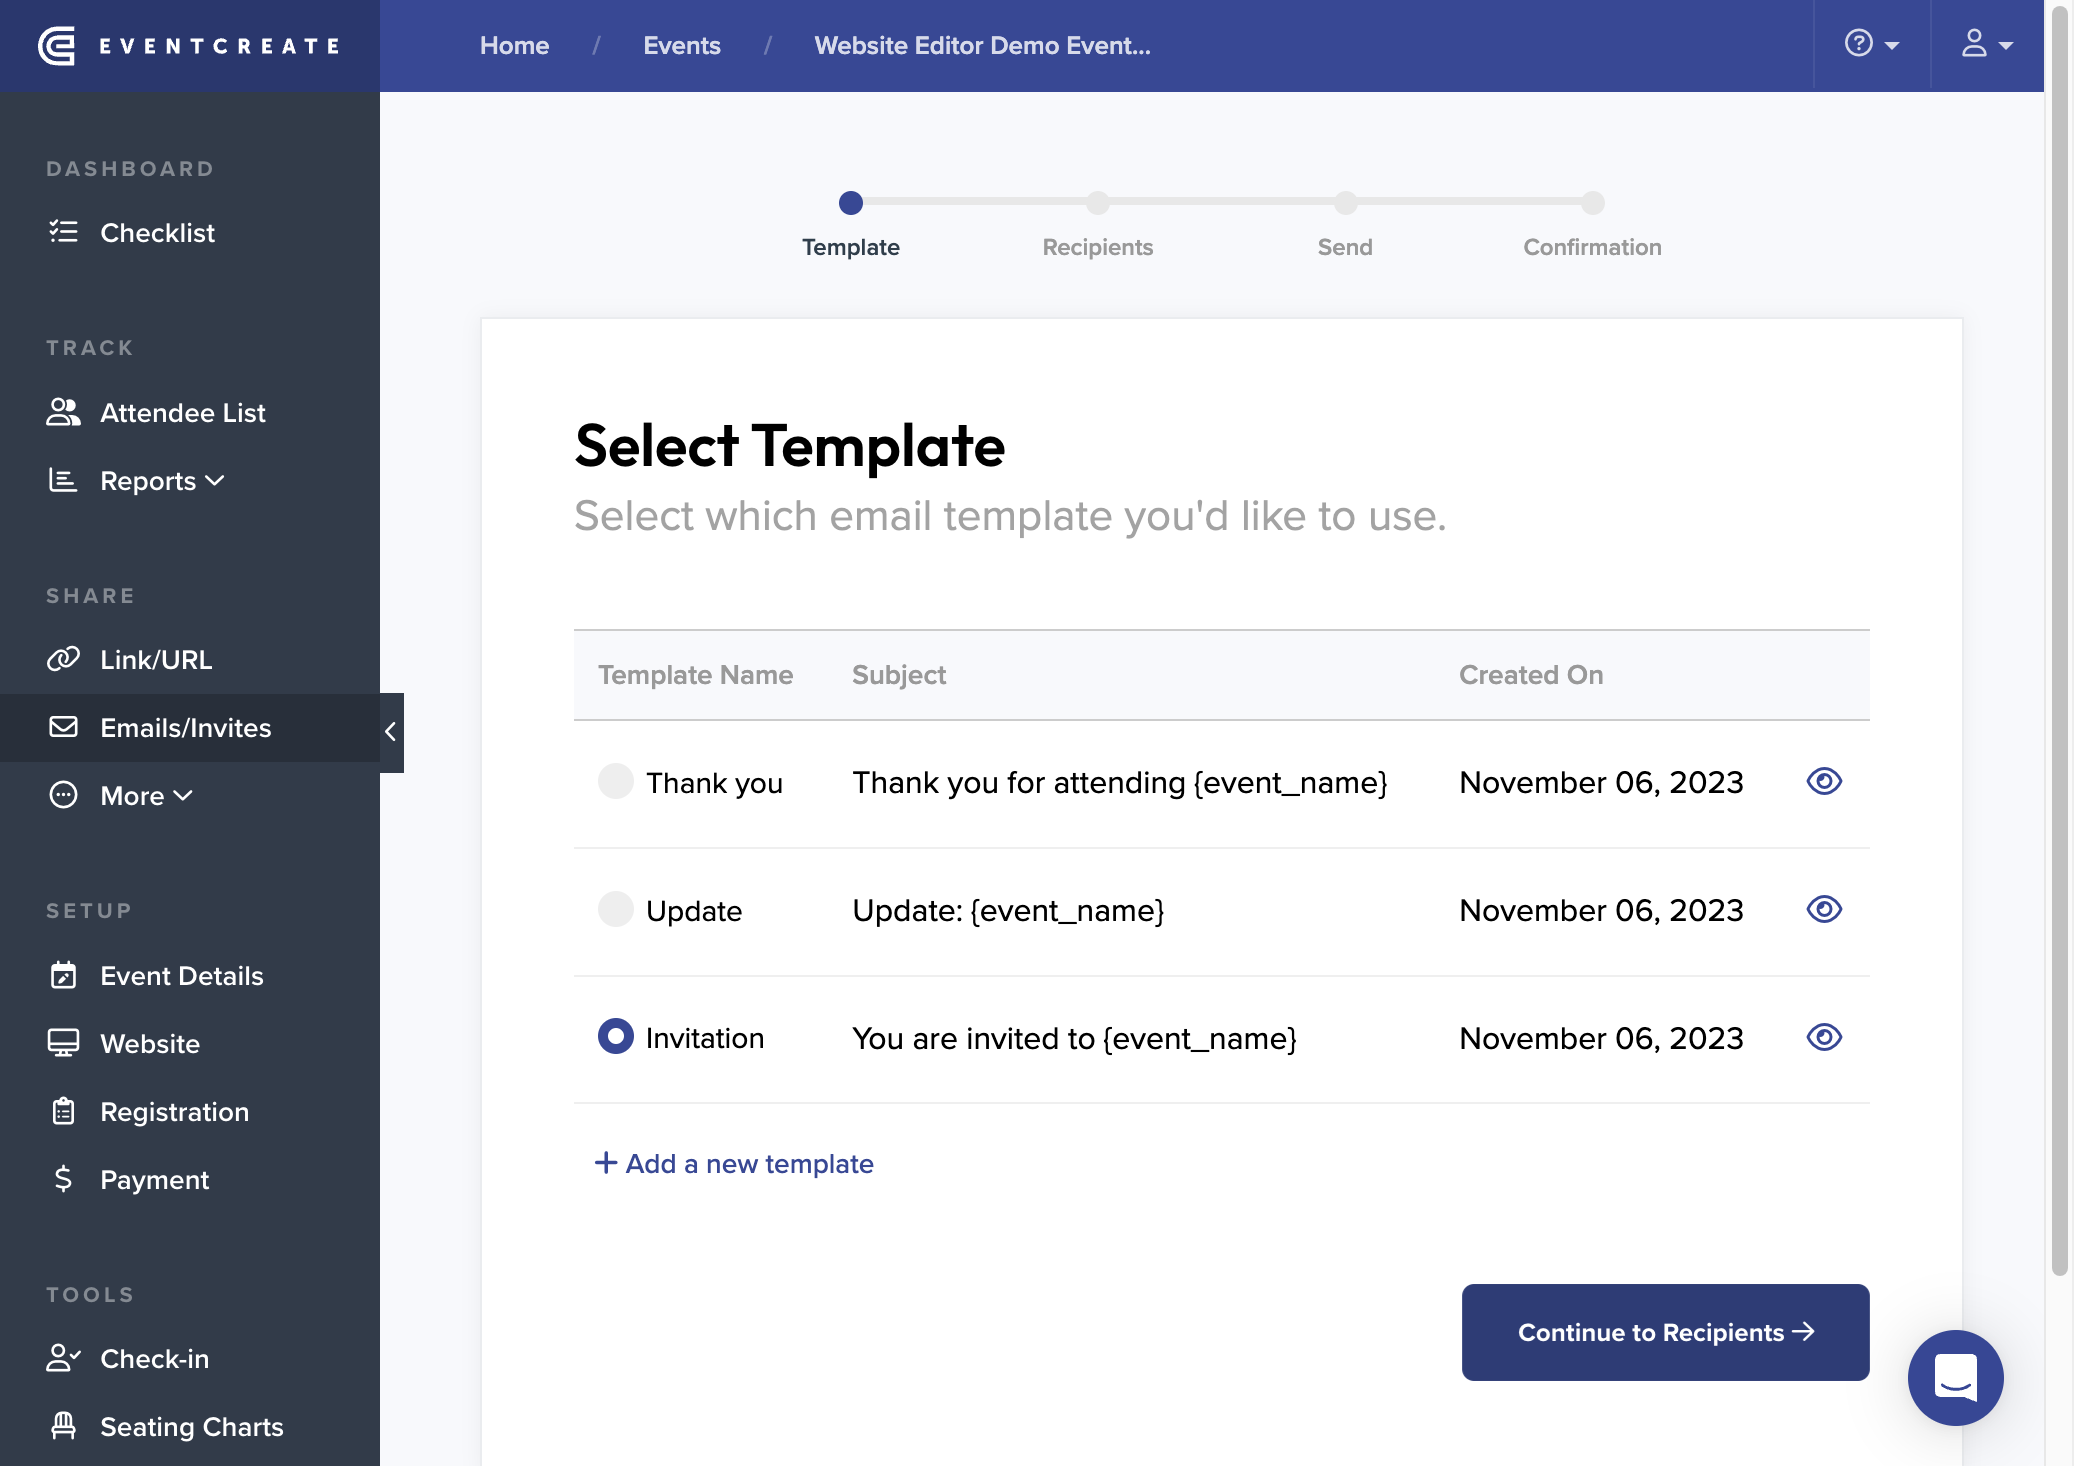This screenshot has height=1466, width=2074.
Task: Add a new template
Action: [x=733, y=1163]
